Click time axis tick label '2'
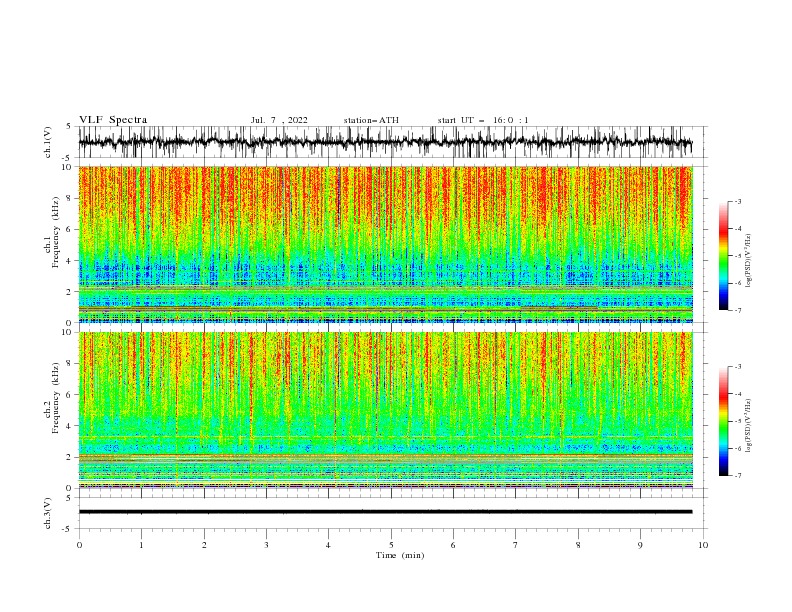Viewport: 792px width, 612px height. [x=204, y=545]
